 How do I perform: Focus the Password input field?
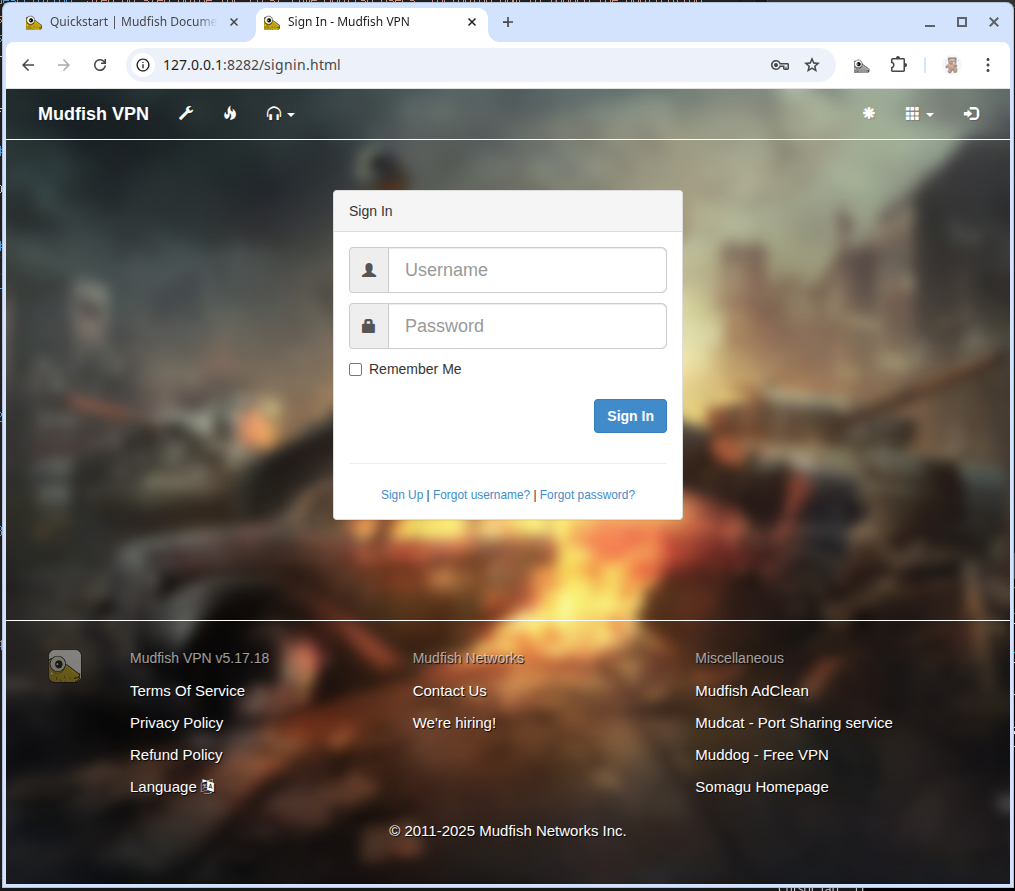(527, 326)
